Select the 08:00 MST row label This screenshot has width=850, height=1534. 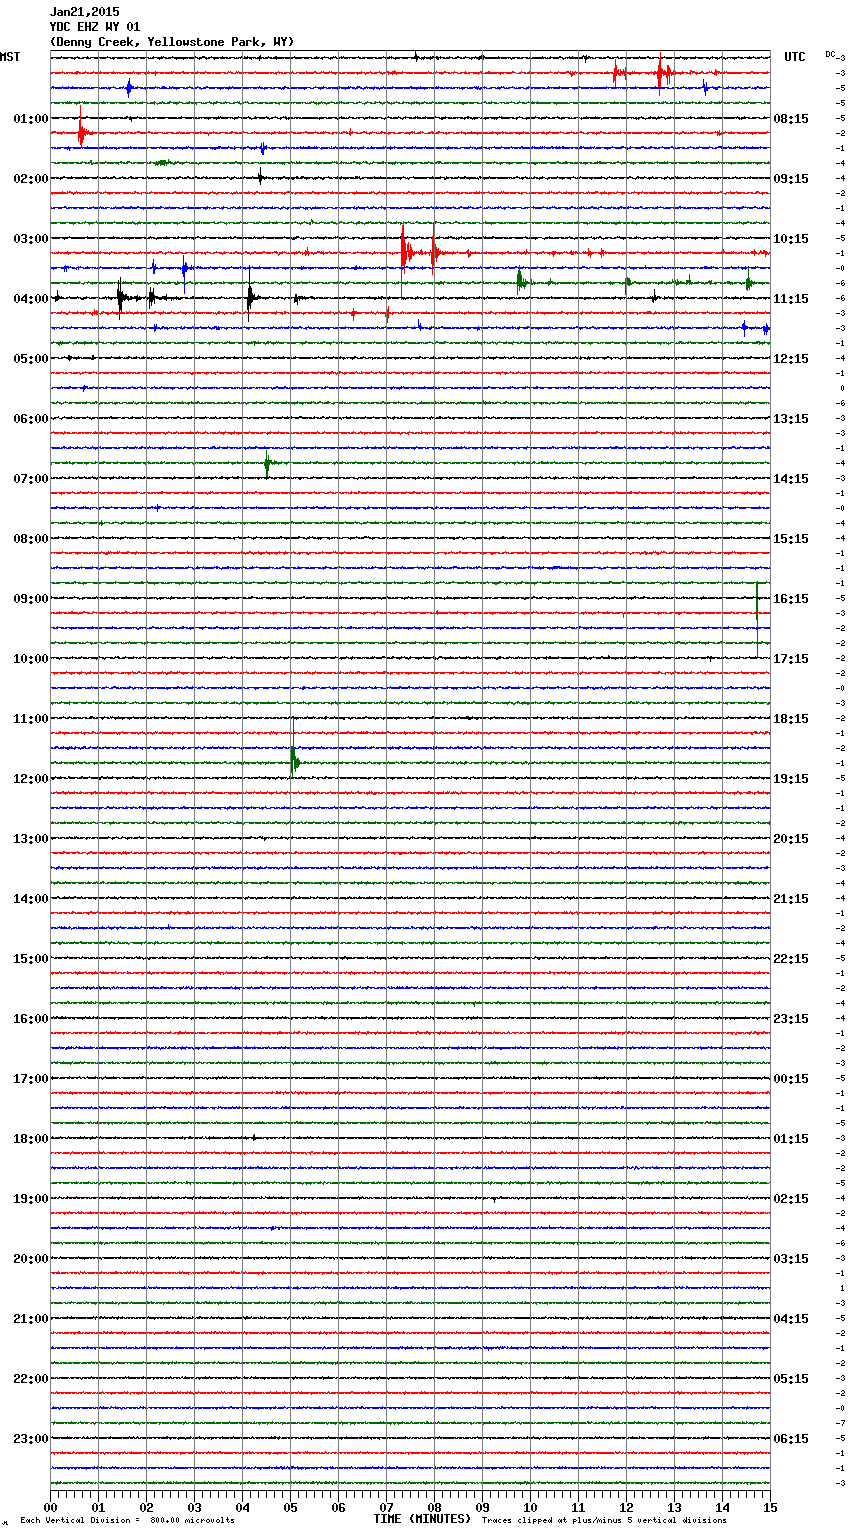point(30,539)
